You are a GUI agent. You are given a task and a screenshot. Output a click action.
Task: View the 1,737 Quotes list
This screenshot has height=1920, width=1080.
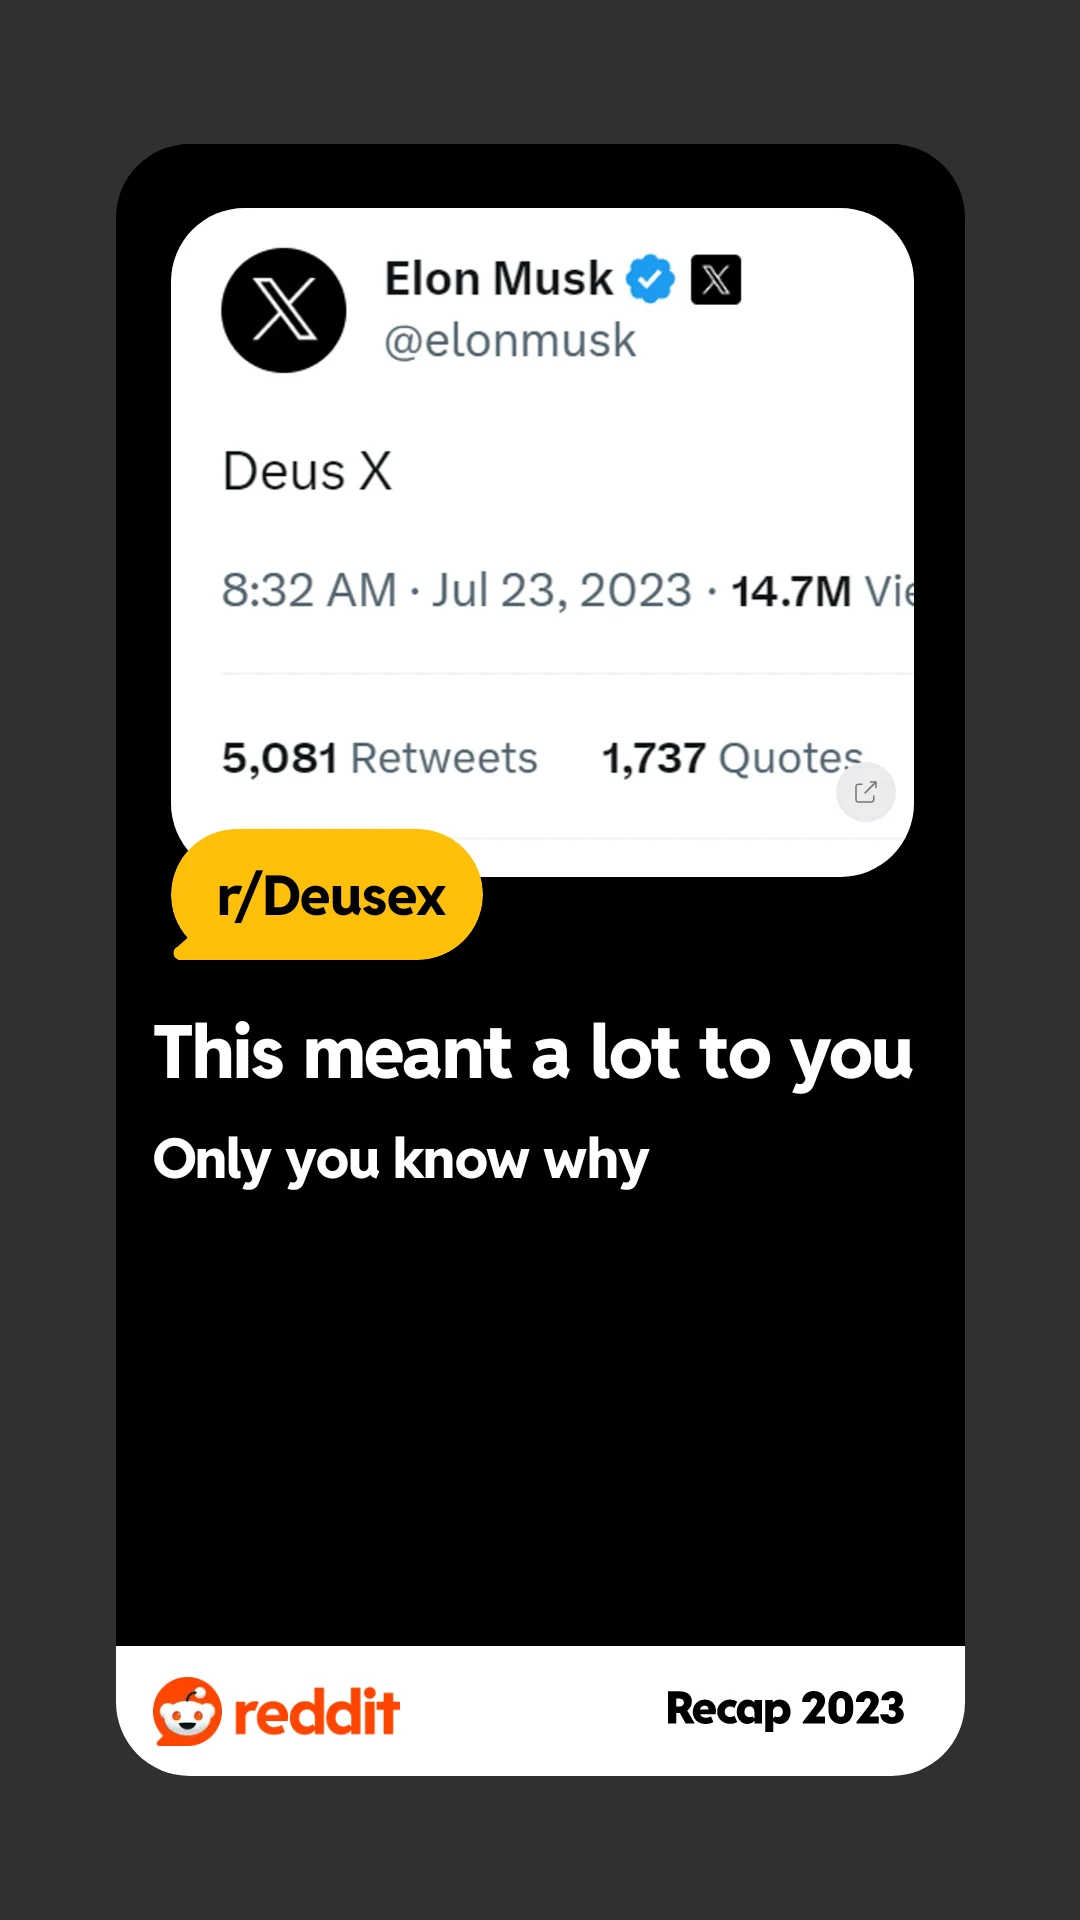[x=732, y=758]
